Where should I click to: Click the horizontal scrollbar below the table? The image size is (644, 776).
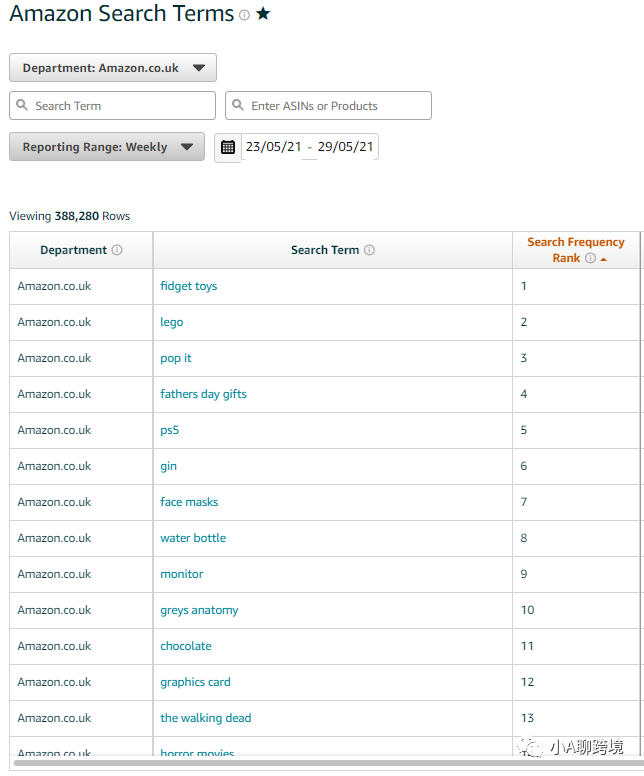(x=329, y=763)
